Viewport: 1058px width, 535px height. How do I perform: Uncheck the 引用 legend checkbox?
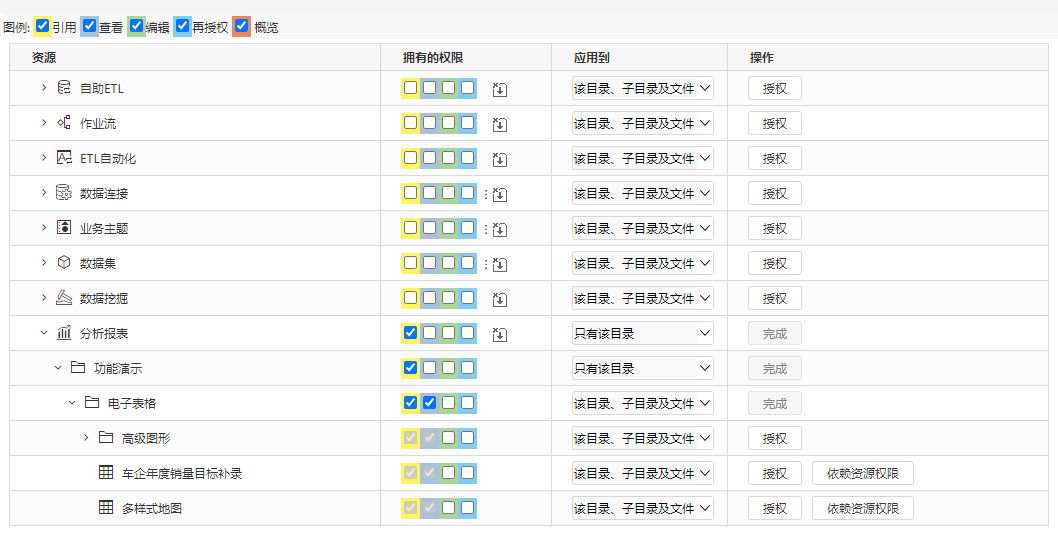(43, 26)
